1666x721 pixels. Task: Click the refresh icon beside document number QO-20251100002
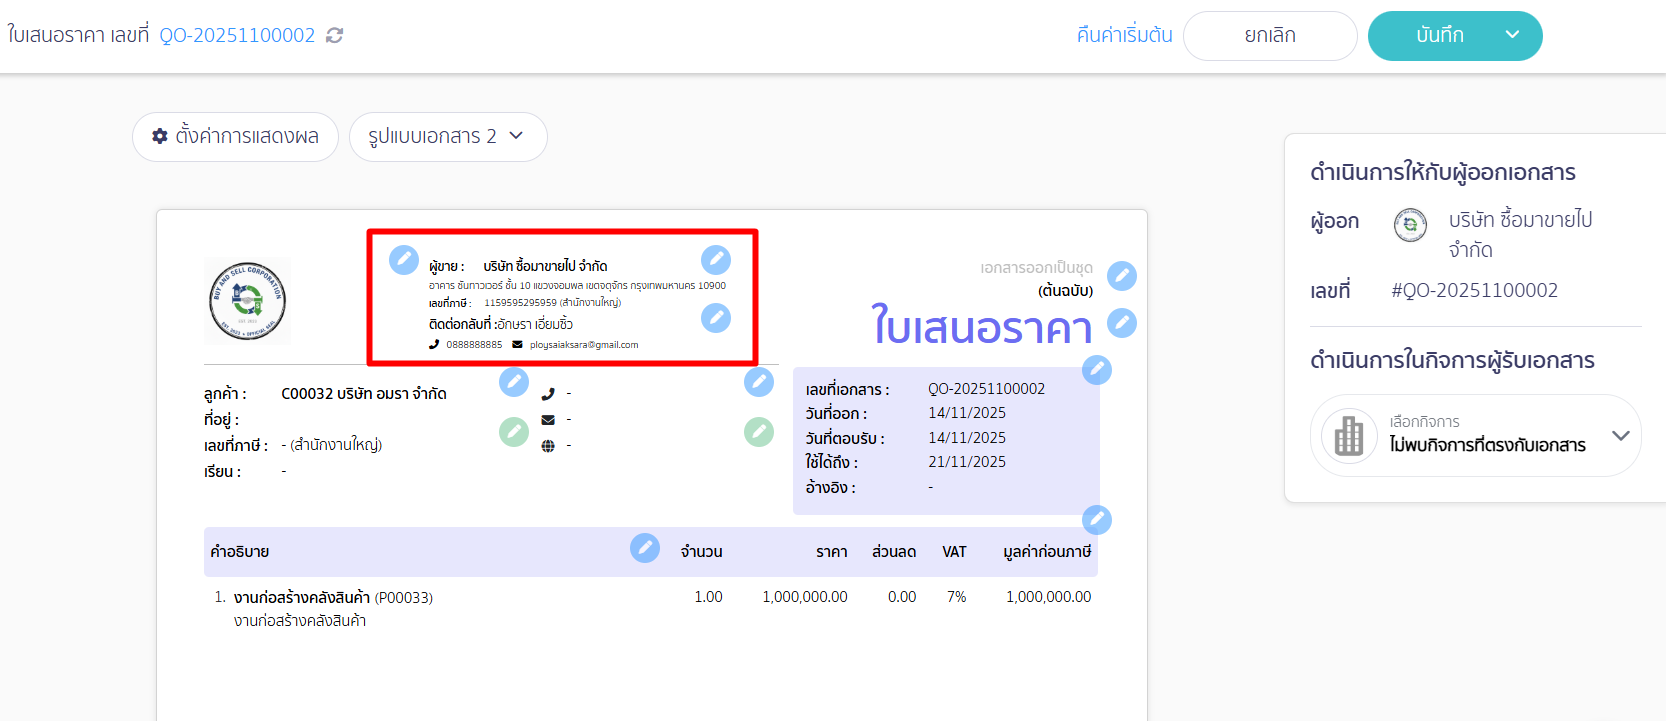(335, 35)
